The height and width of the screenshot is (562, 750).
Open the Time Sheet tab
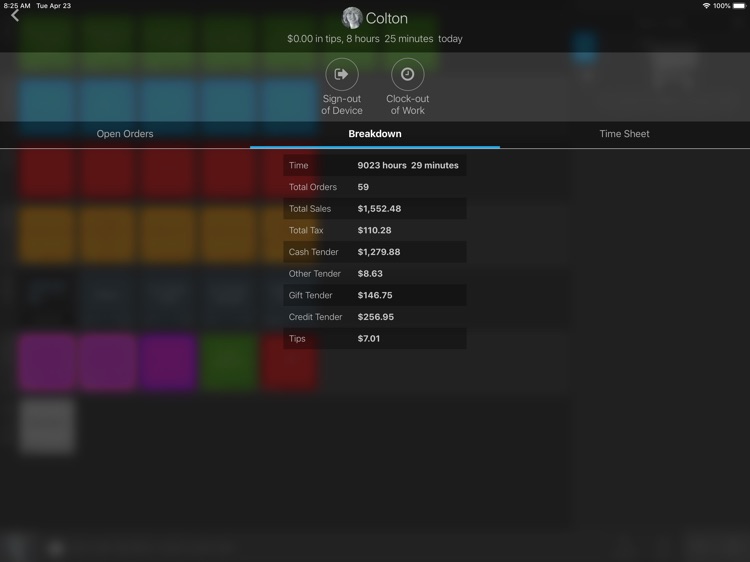click(624, 134)
